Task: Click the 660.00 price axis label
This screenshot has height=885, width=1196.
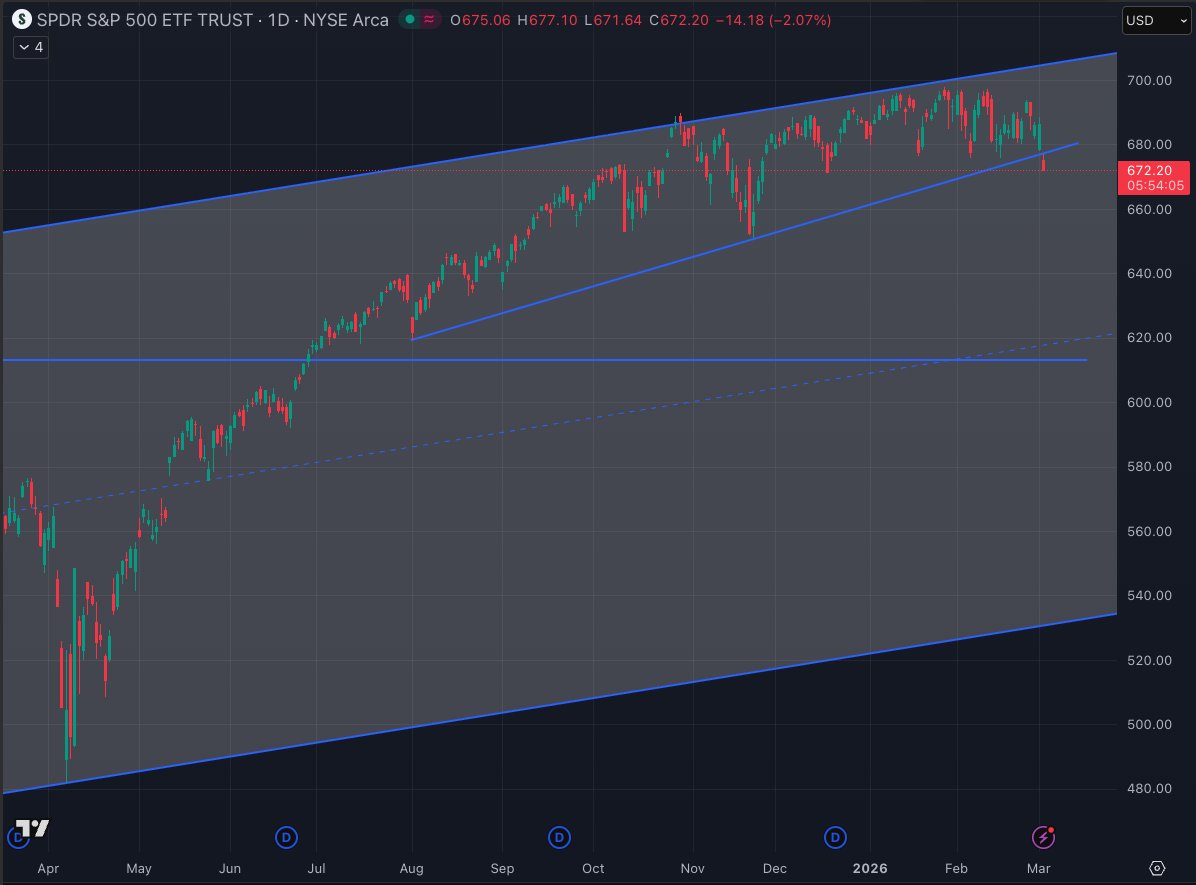Action: [x=1149, y=209]
